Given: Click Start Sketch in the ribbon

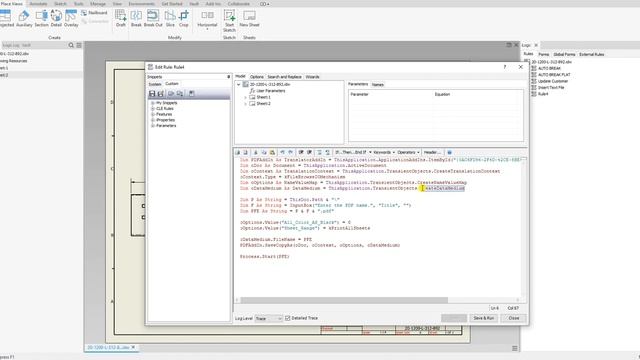Looking at the screenshot, I should click(x=229, y=21).
